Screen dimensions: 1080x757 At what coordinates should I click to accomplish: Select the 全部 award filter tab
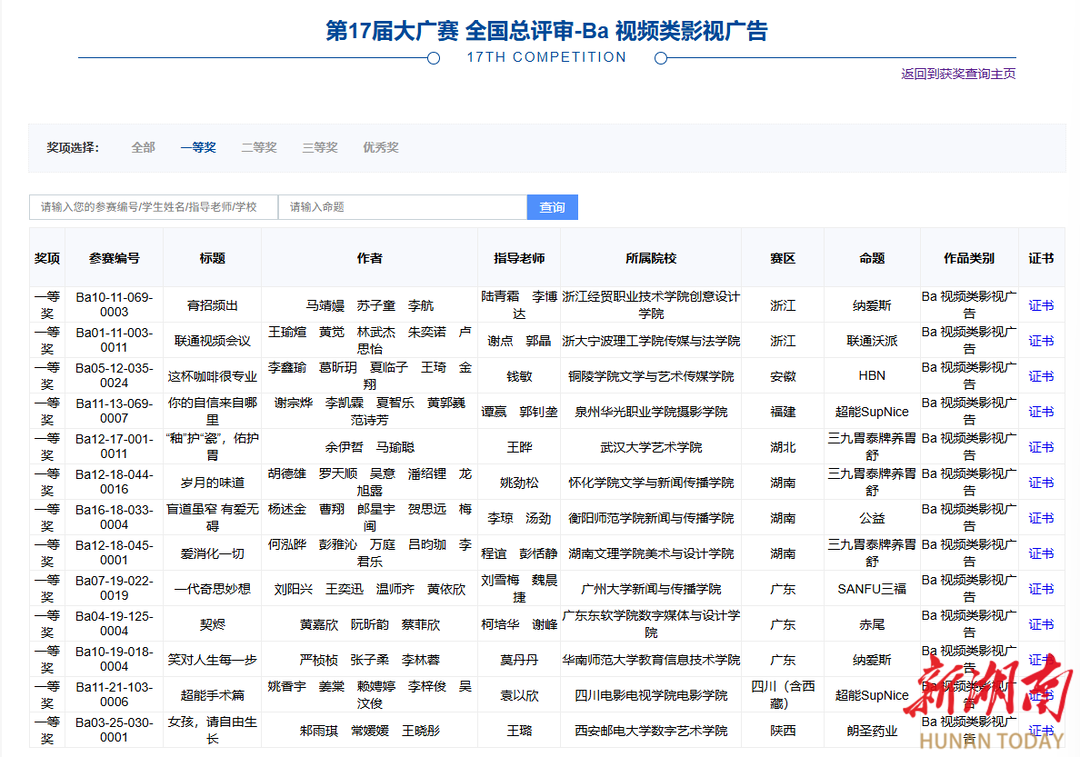coord(143,147)
